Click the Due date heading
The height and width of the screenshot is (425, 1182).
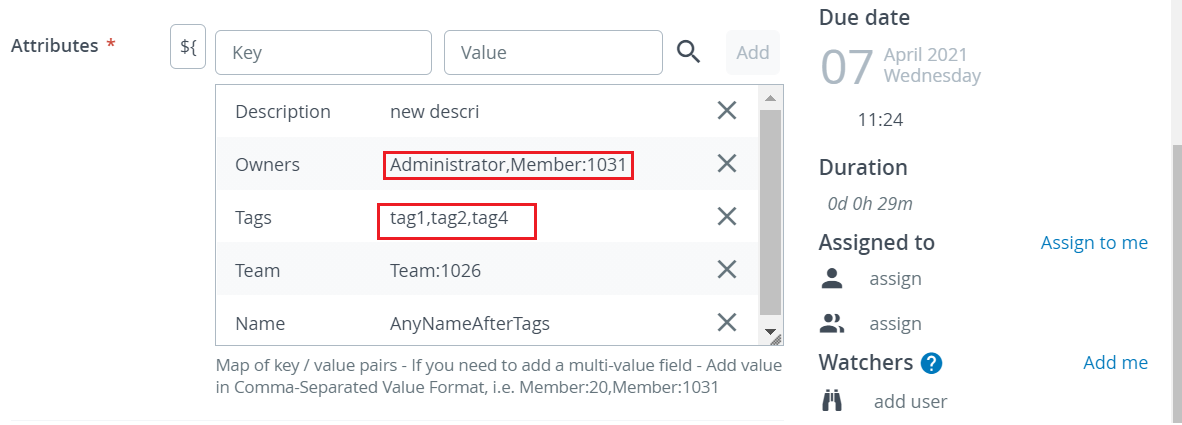[x=864, y=17]
